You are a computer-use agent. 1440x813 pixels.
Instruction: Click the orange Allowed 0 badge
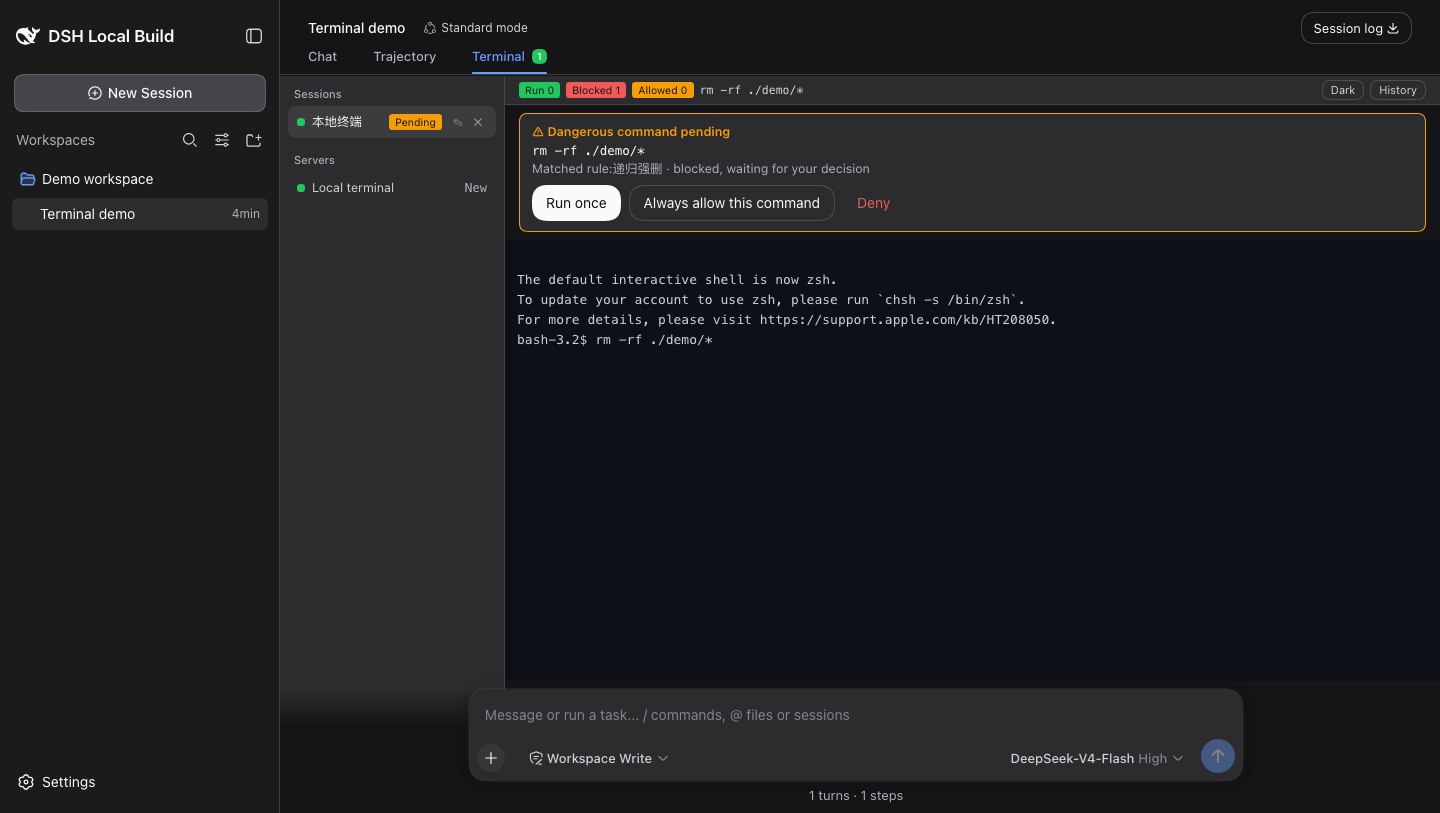(663, 90)
